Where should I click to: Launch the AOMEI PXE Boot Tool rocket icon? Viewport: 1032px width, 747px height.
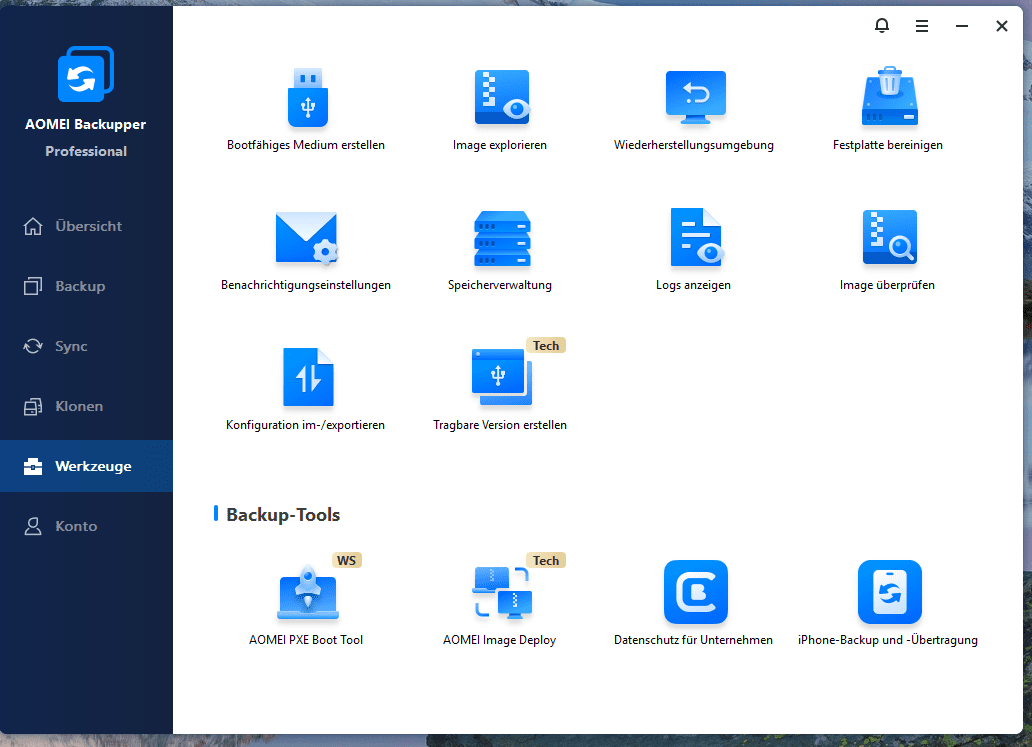point(307,592)
